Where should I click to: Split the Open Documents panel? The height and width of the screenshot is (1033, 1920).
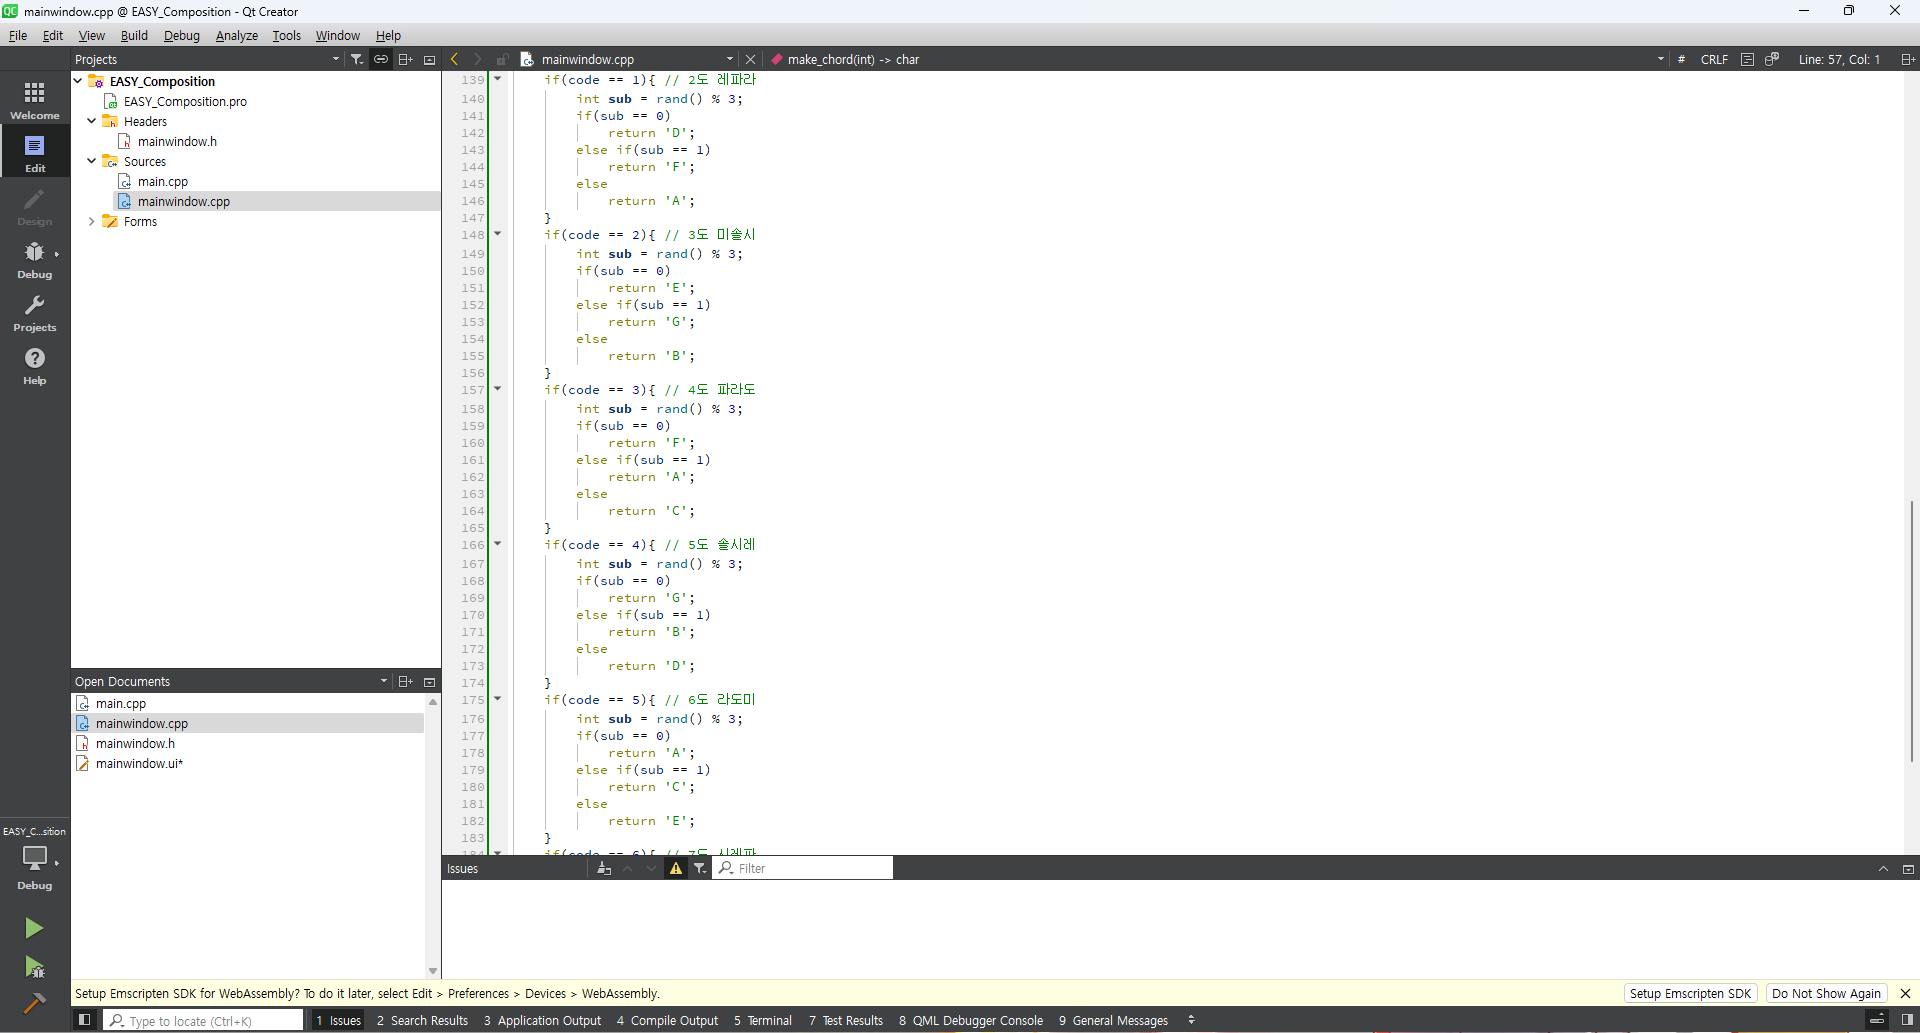click(405, 681)
